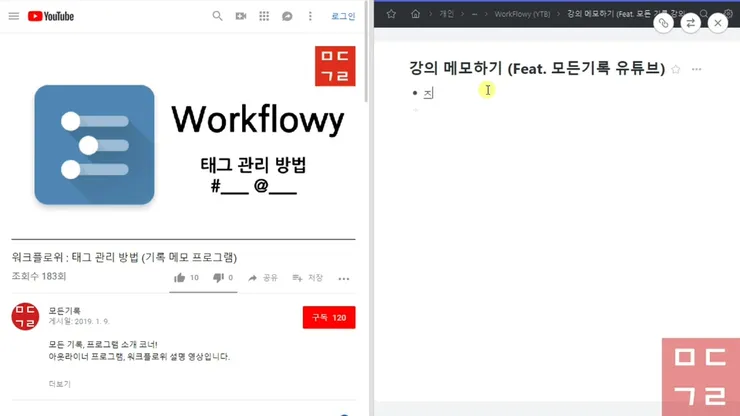Screen dimensions: 740x416
Task: Open WorkFlowy settings gear icon
Action: click(x=729, y=14)
